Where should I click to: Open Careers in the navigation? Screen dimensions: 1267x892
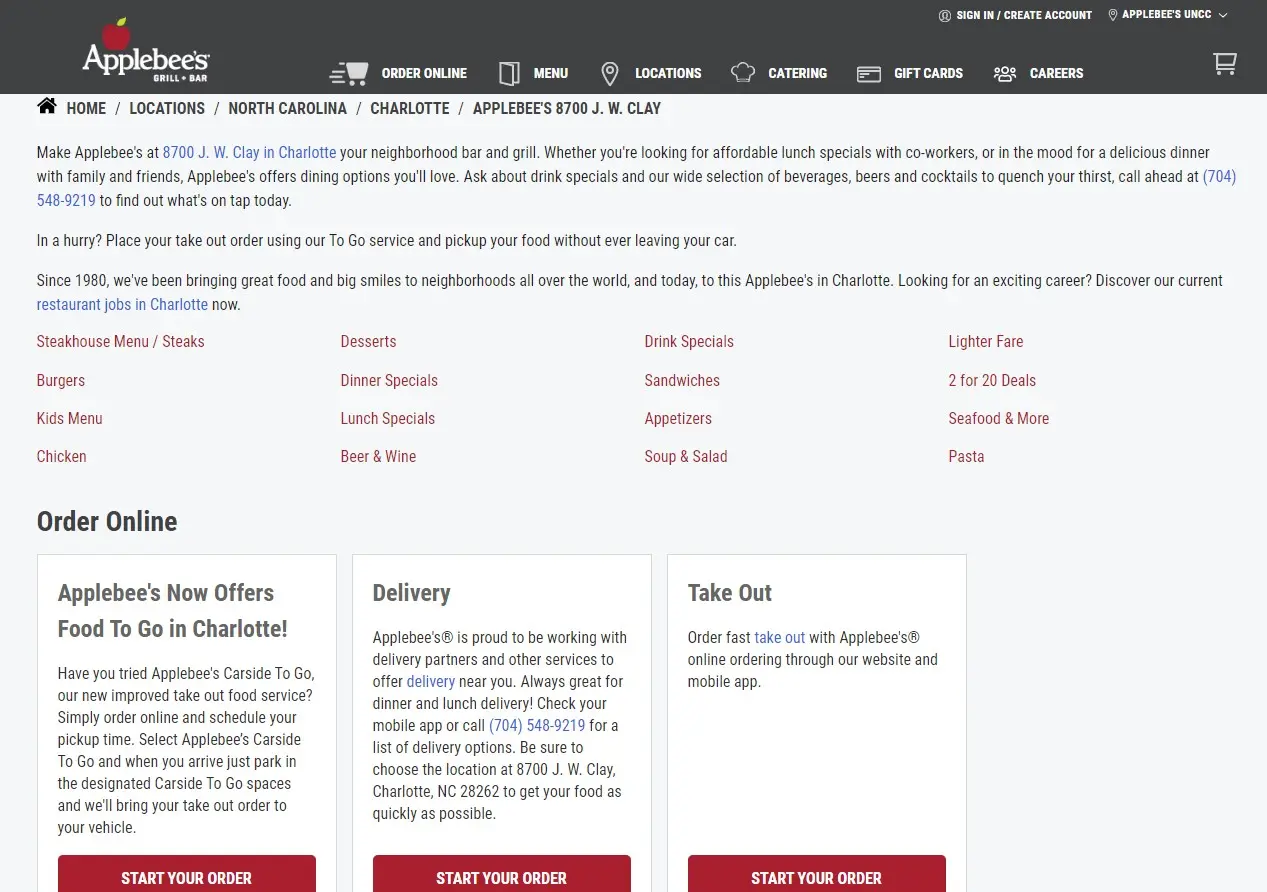1056,73
